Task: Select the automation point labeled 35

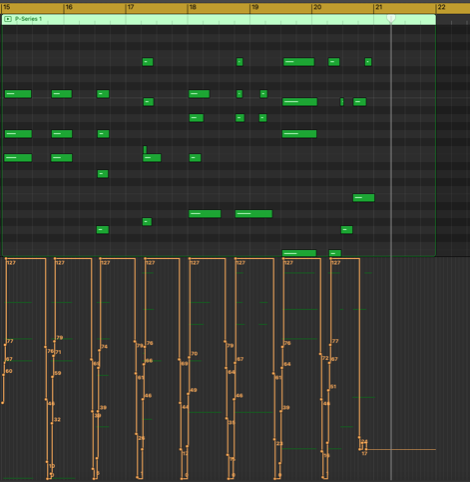Action: 226,419
